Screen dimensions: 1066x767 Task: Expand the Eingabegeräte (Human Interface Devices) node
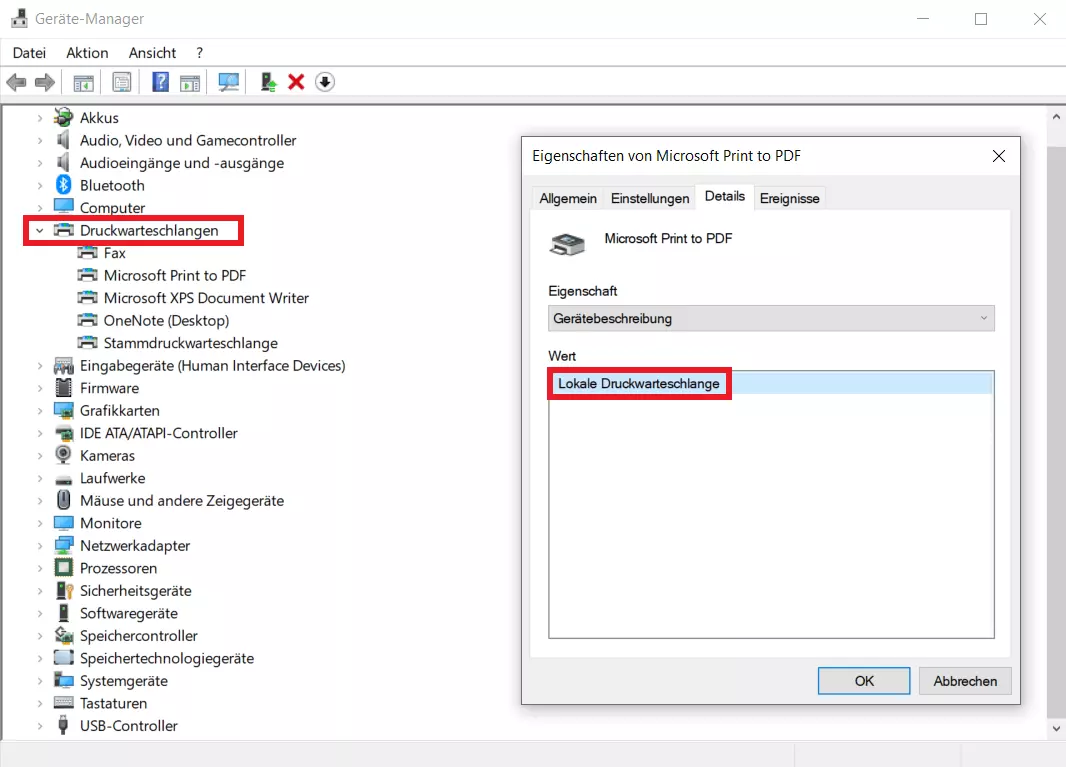pos(39,365)
